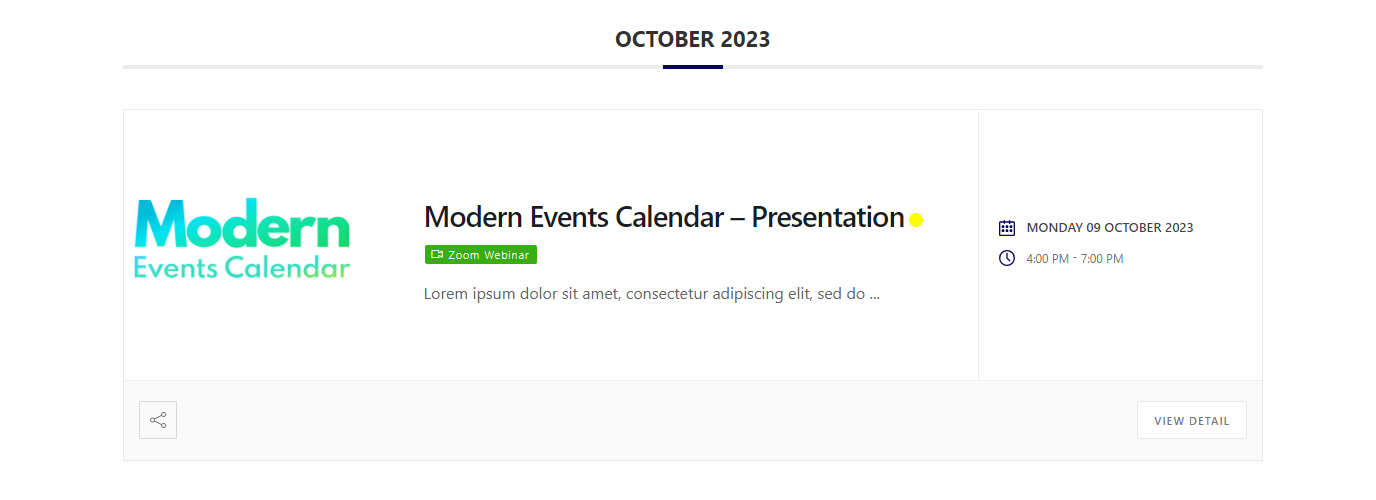
Task: Click the clock icon beside event time
Action: pos(1007,258)
